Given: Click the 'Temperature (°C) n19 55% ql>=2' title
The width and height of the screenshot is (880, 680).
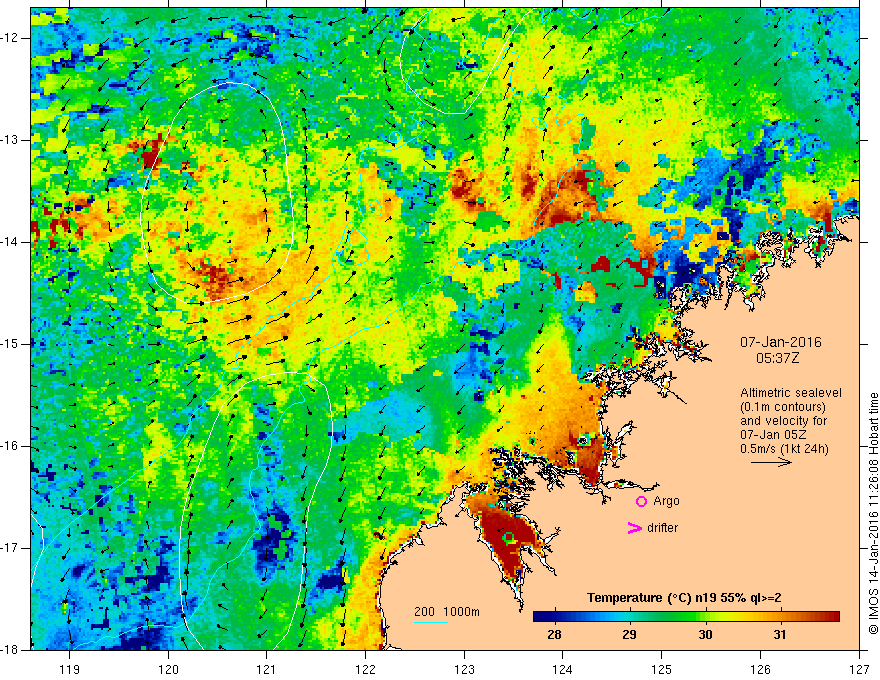Looking at the screenshot, I should click(x=684, y=598).
